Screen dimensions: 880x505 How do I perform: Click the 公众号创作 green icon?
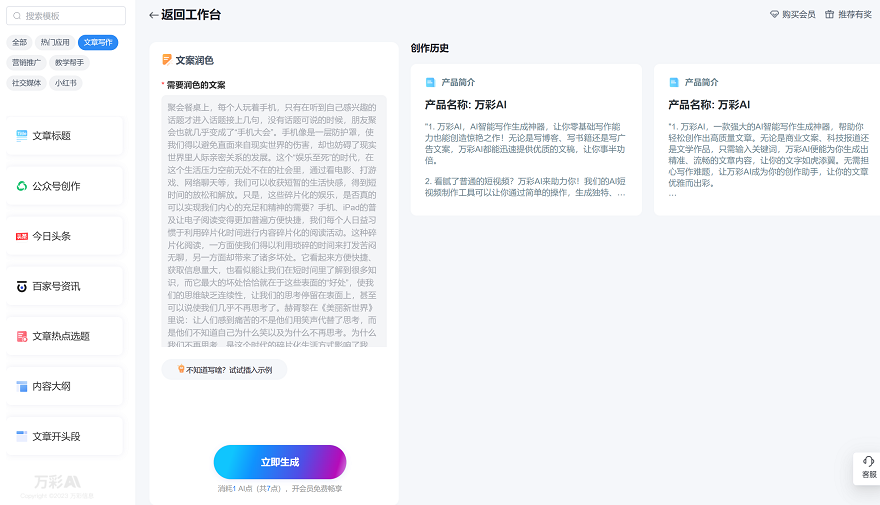pyautogui.click(x=21, y=186)
